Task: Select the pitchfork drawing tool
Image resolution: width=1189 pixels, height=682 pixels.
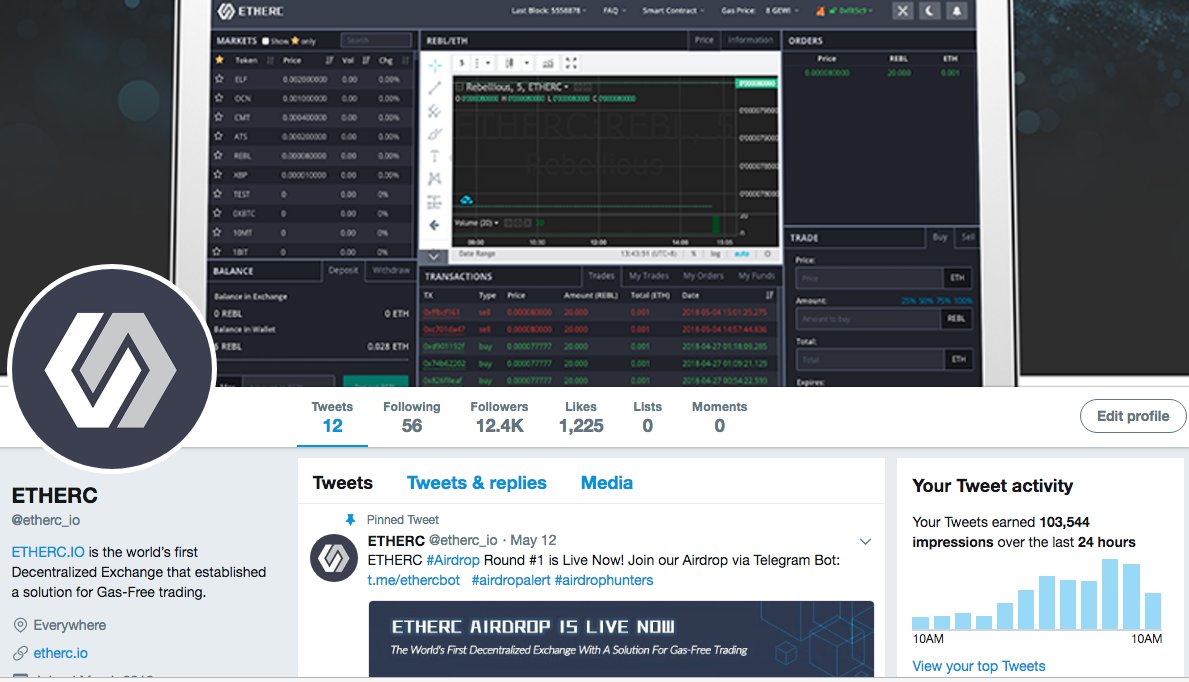Action: pos(435,112)
